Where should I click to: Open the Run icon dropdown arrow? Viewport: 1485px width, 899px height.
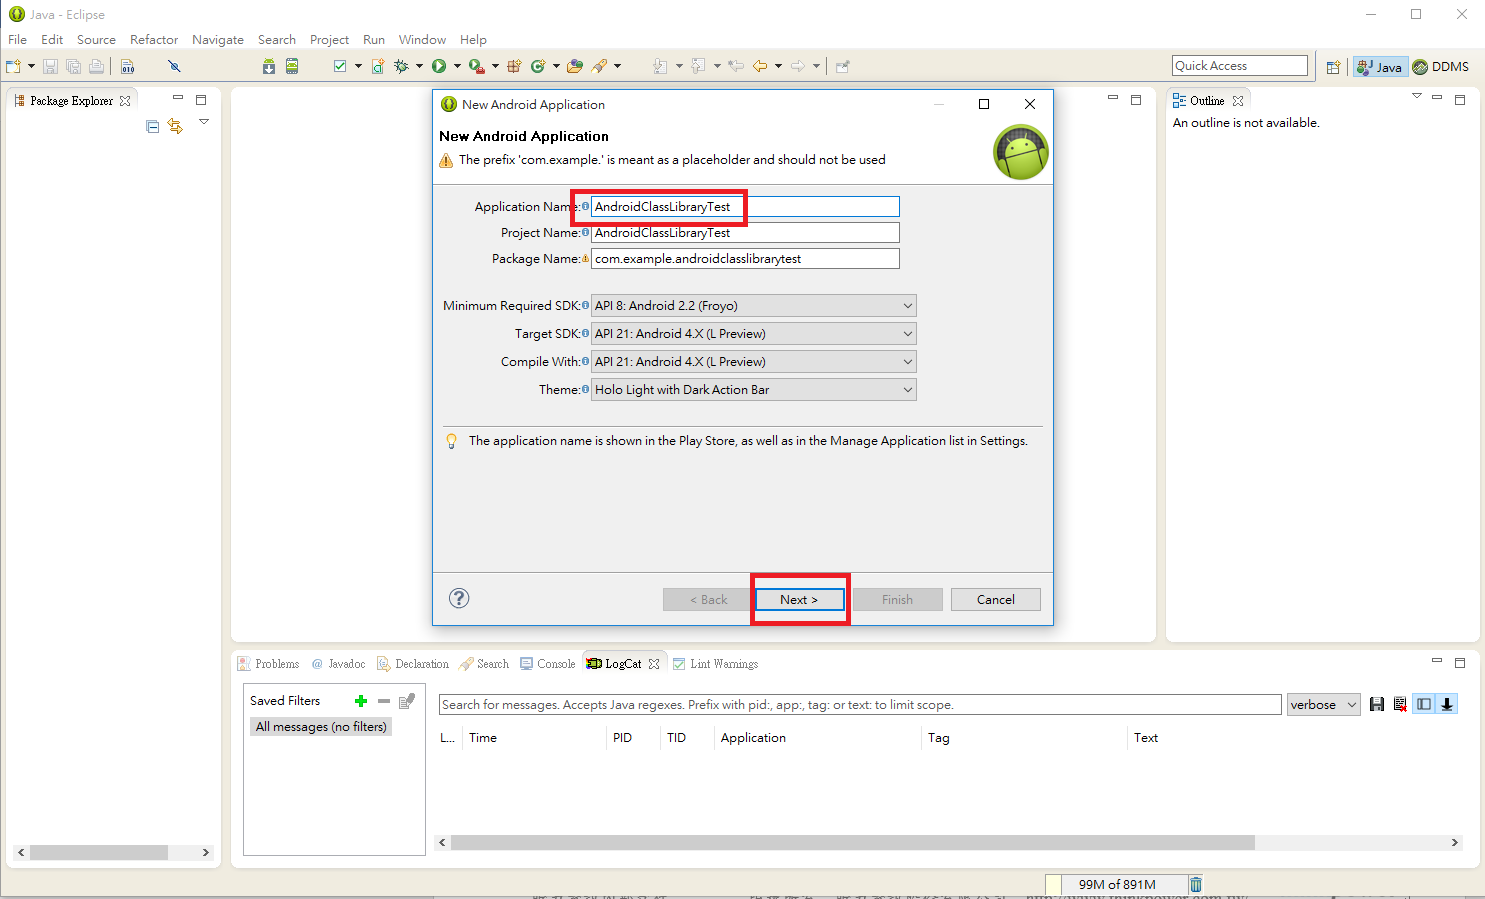click(457, 66)
